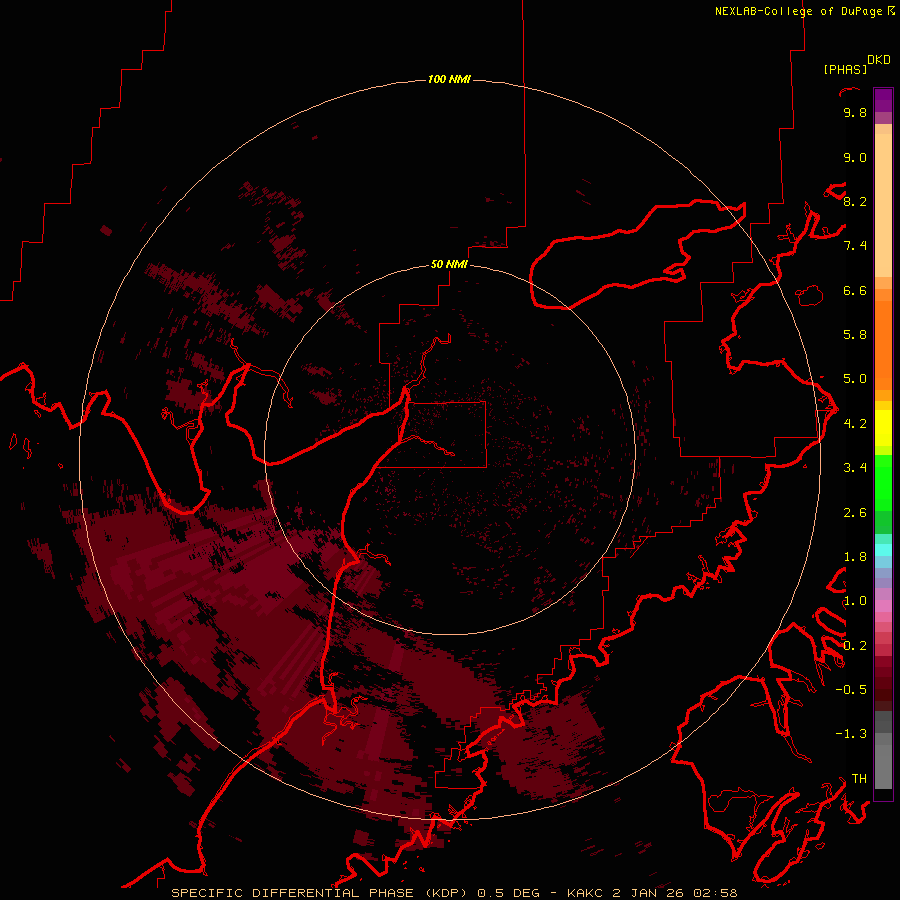Screen dimensions: 900x900
Task: Click the 8.2 legend value
Action: coord(855,201)
